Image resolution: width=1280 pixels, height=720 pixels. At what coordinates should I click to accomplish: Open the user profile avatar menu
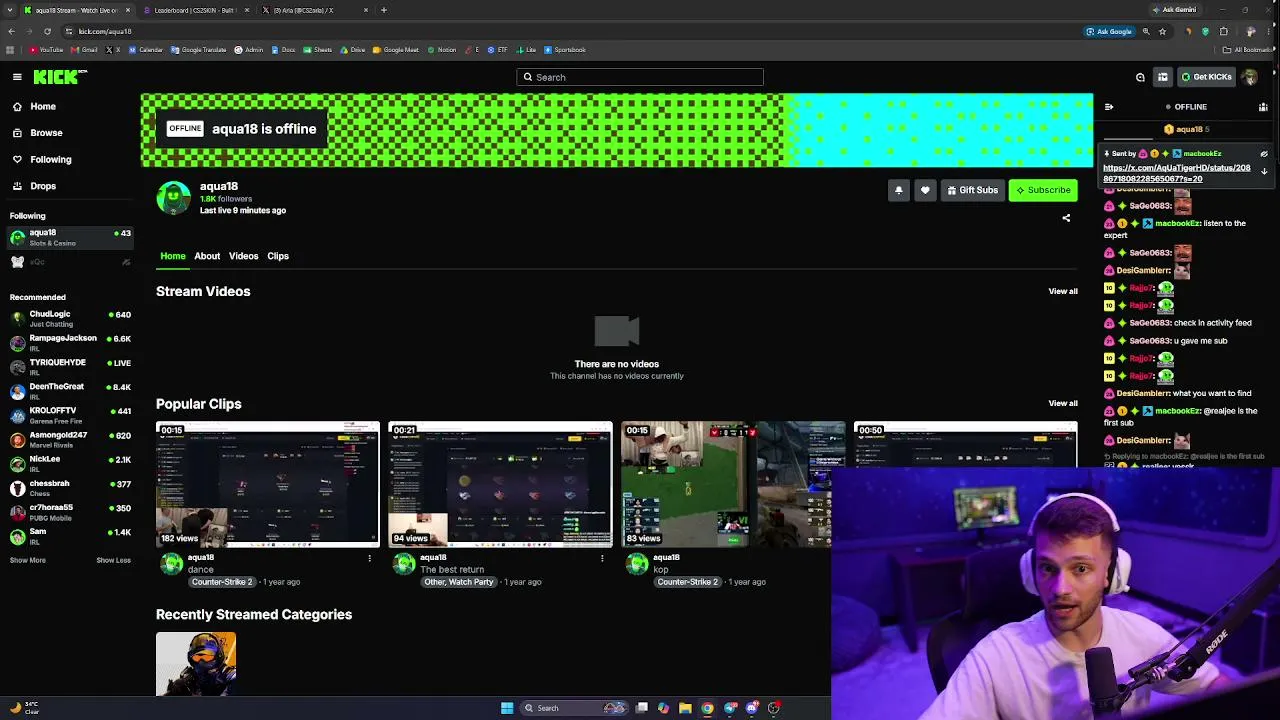1249,77
